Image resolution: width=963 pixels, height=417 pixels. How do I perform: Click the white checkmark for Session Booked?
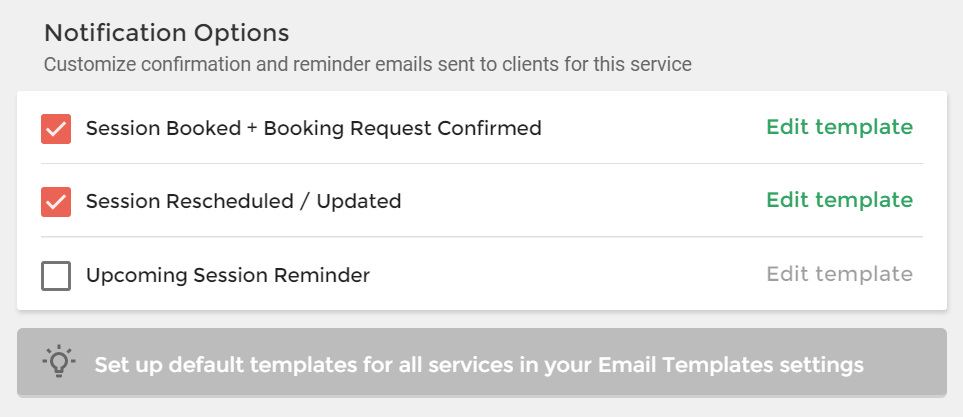[56, 130]
